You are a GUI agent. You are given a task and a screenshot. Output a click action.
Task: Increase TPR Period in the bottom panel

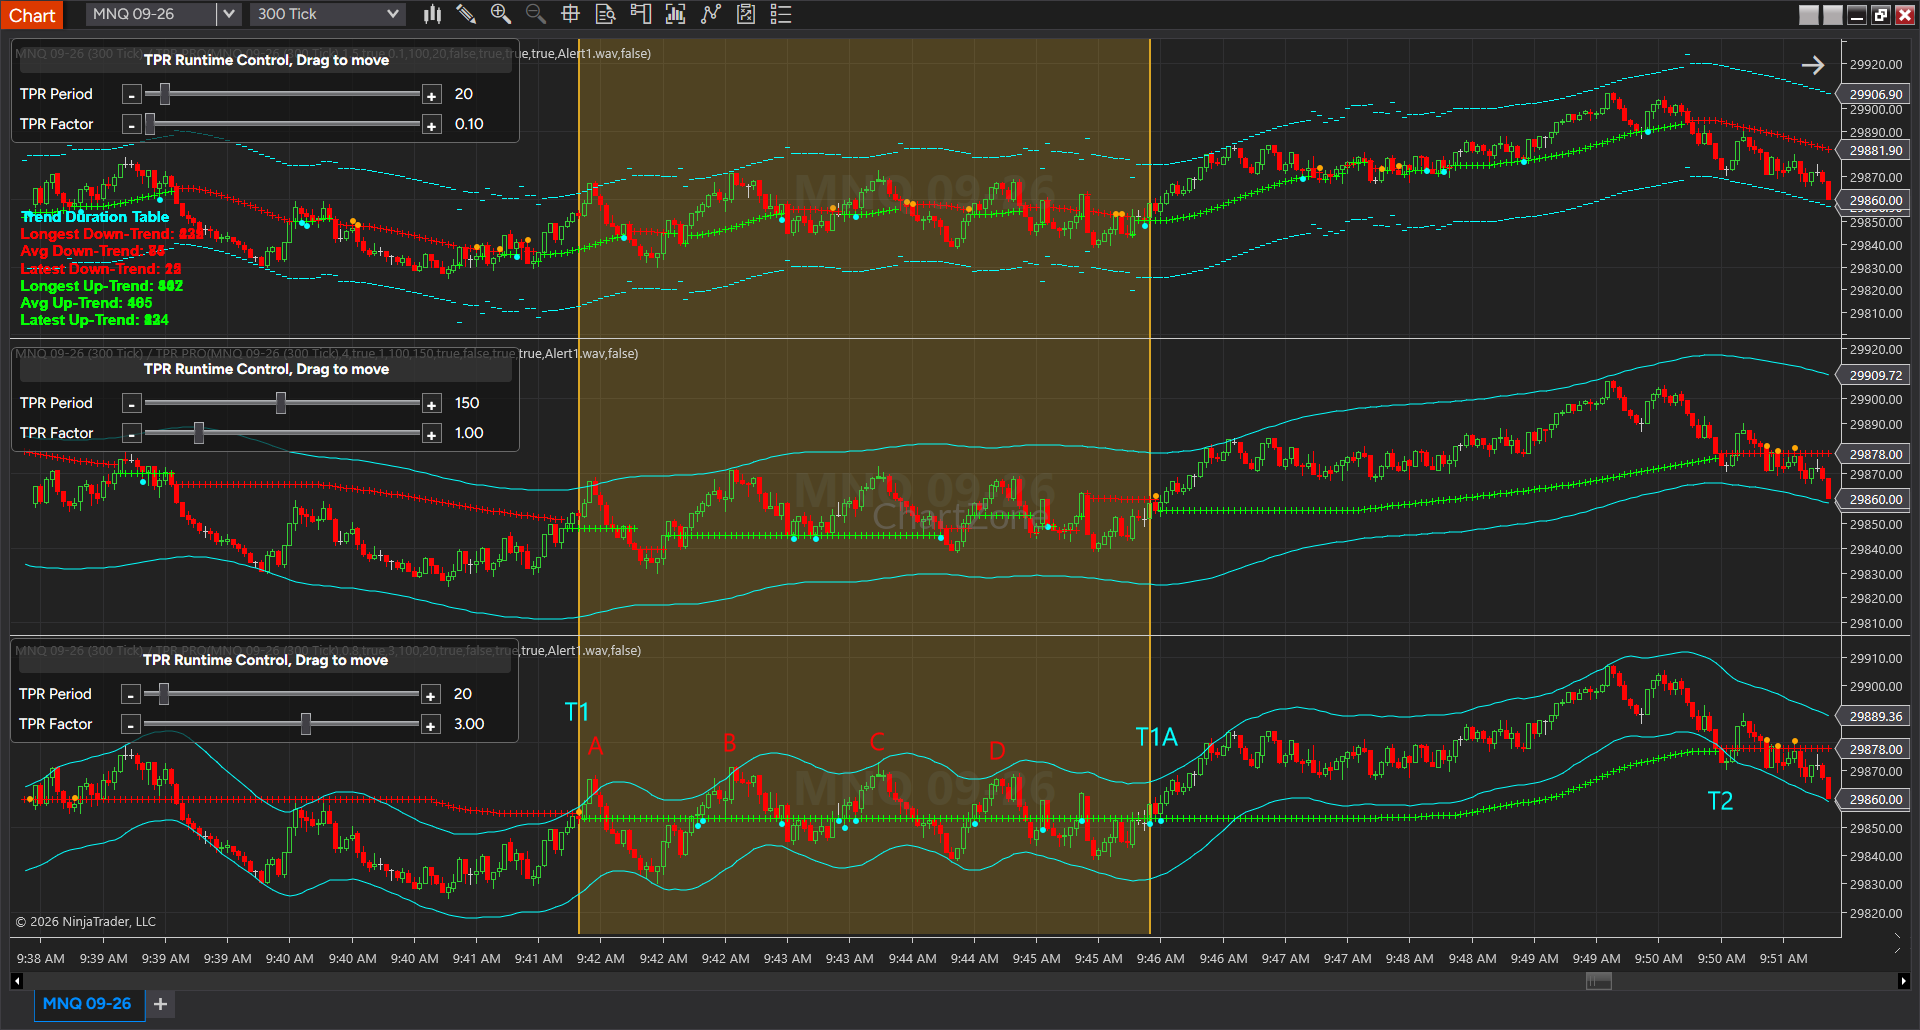pyautogui.click(x=430, y=695)
